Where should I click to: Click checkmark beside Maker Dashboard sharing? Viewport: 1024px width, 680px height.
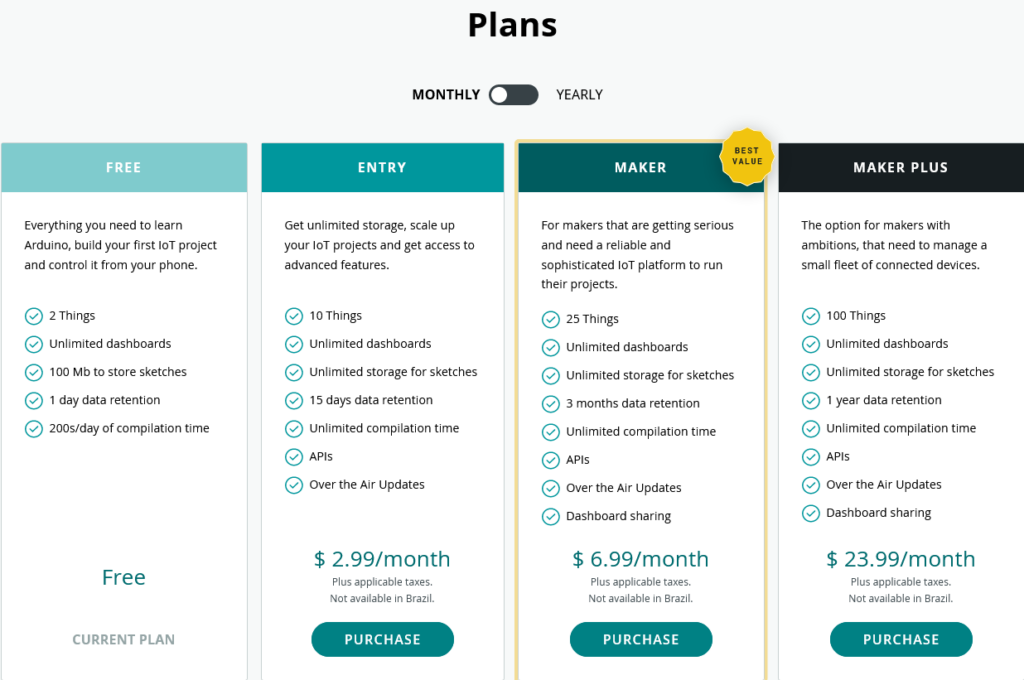click(x=551, y=517)
